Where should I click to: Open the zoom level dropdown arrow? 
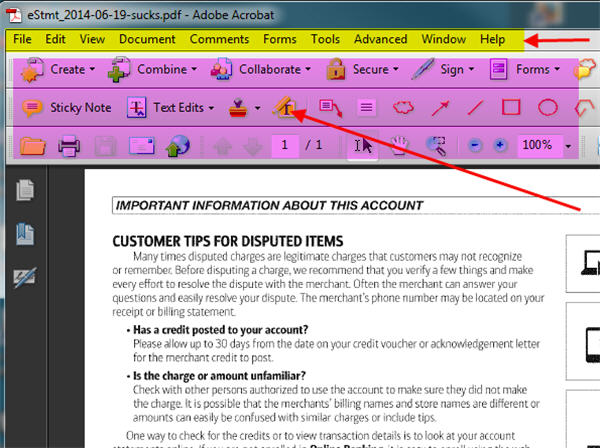pos(569,146)
